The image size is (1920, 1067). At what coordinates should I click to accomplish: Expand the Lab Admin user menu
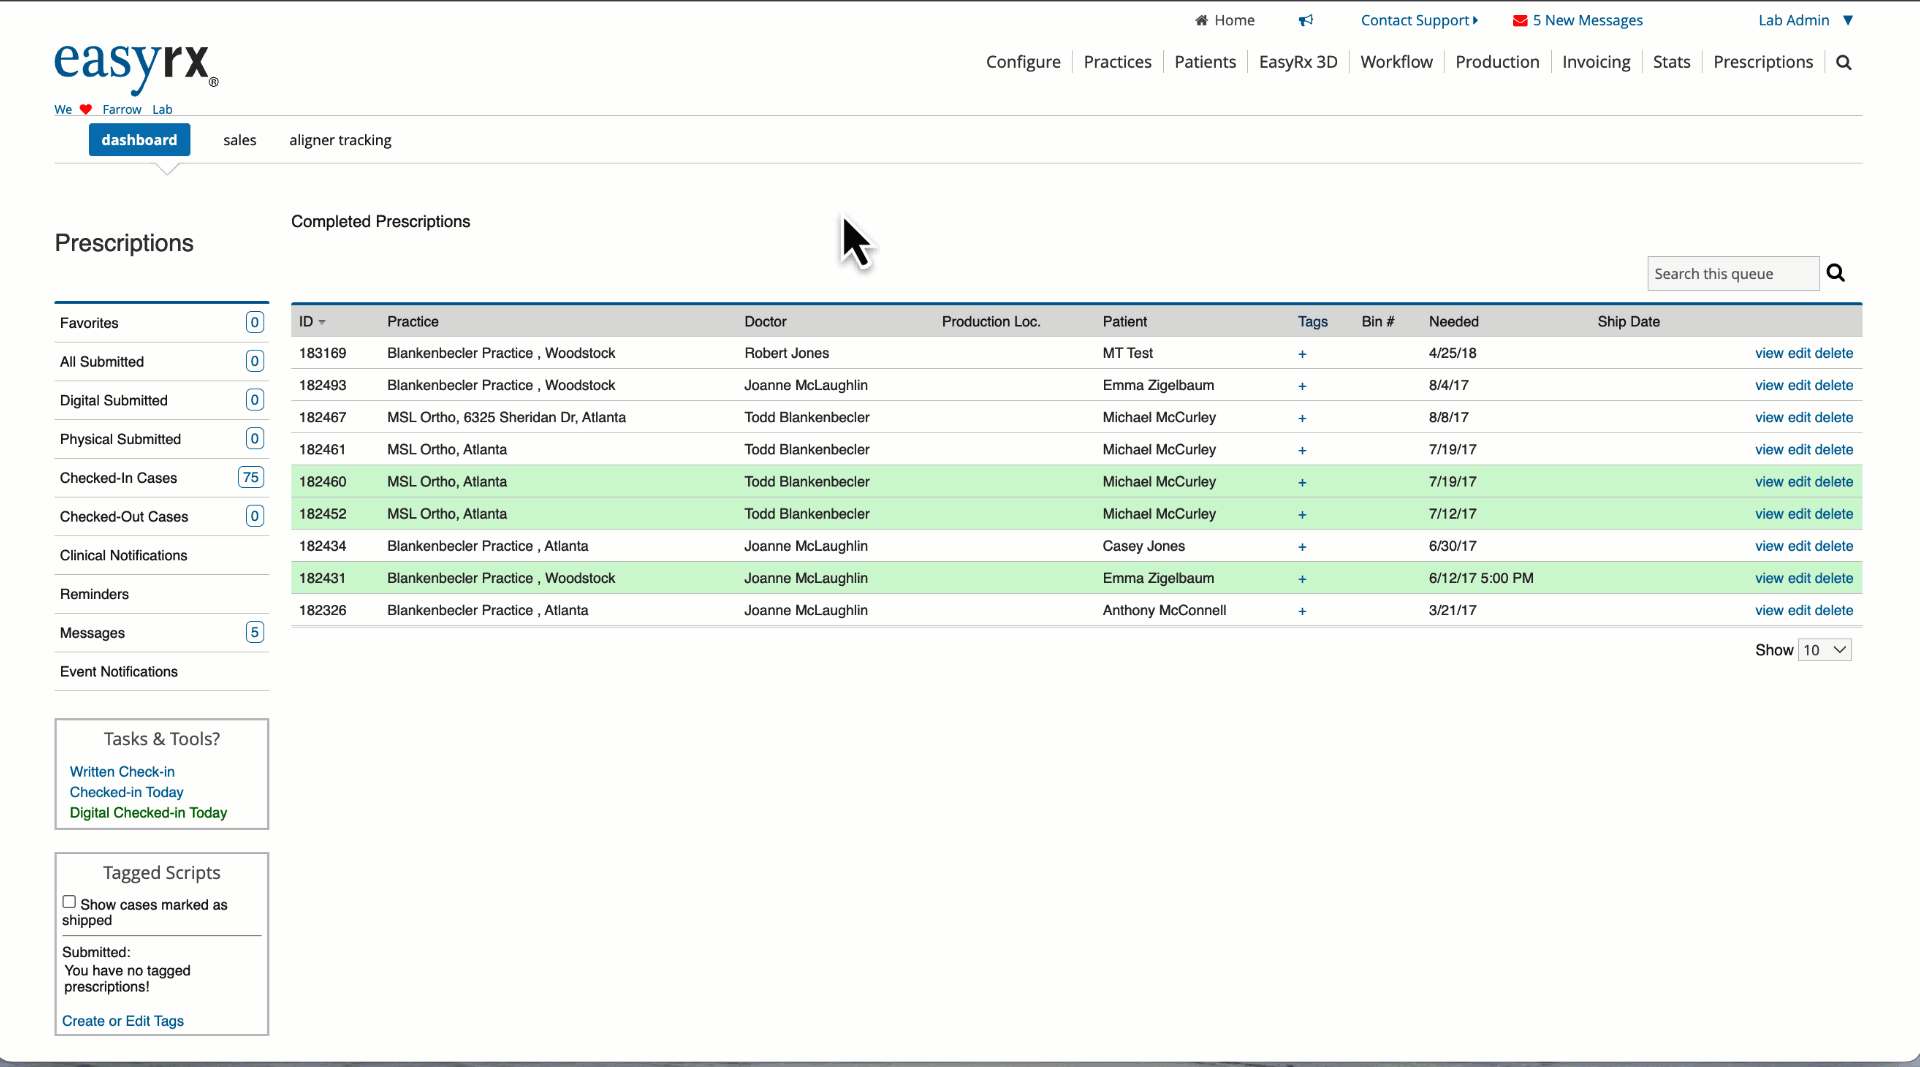click(1806, 20)
